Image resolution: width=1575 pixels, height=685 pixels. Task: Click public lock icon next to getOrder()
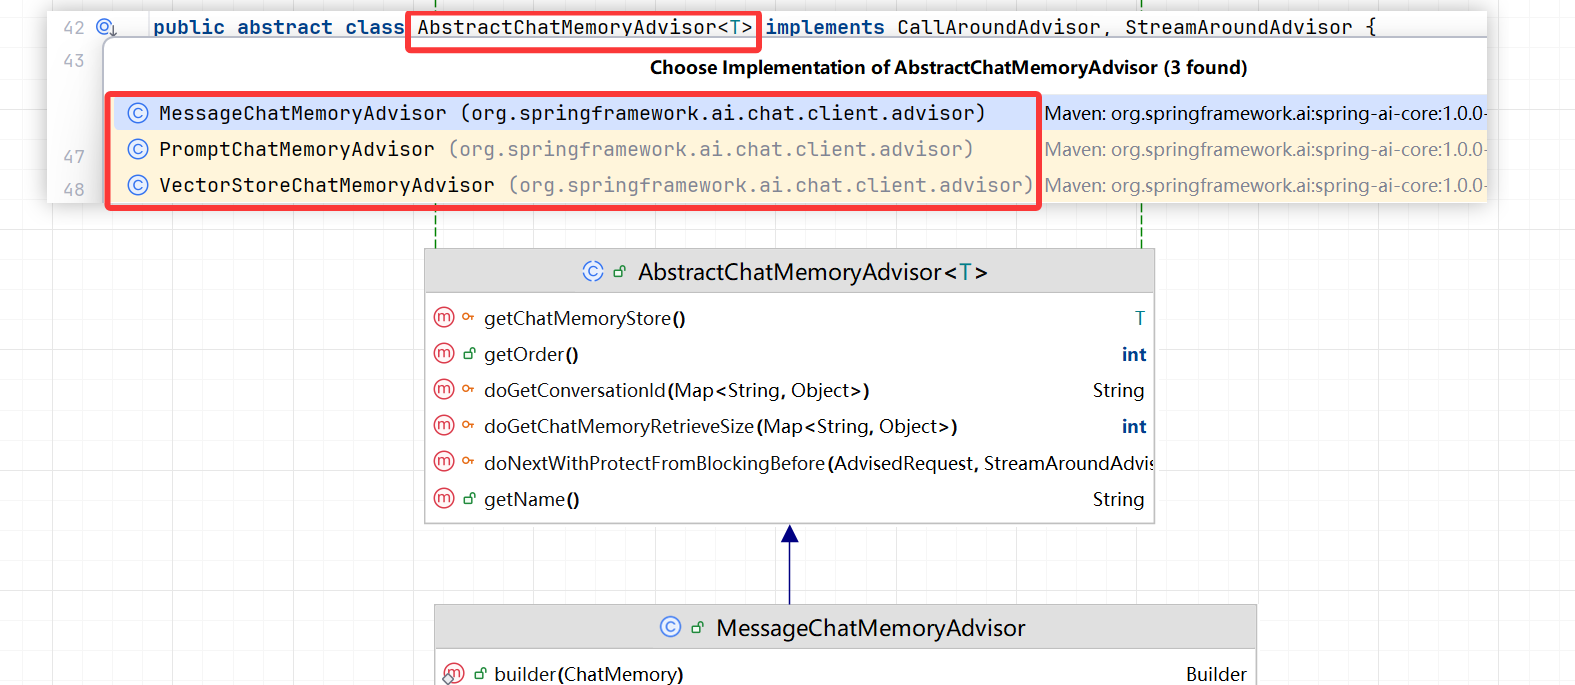click(x=469, y=354)
